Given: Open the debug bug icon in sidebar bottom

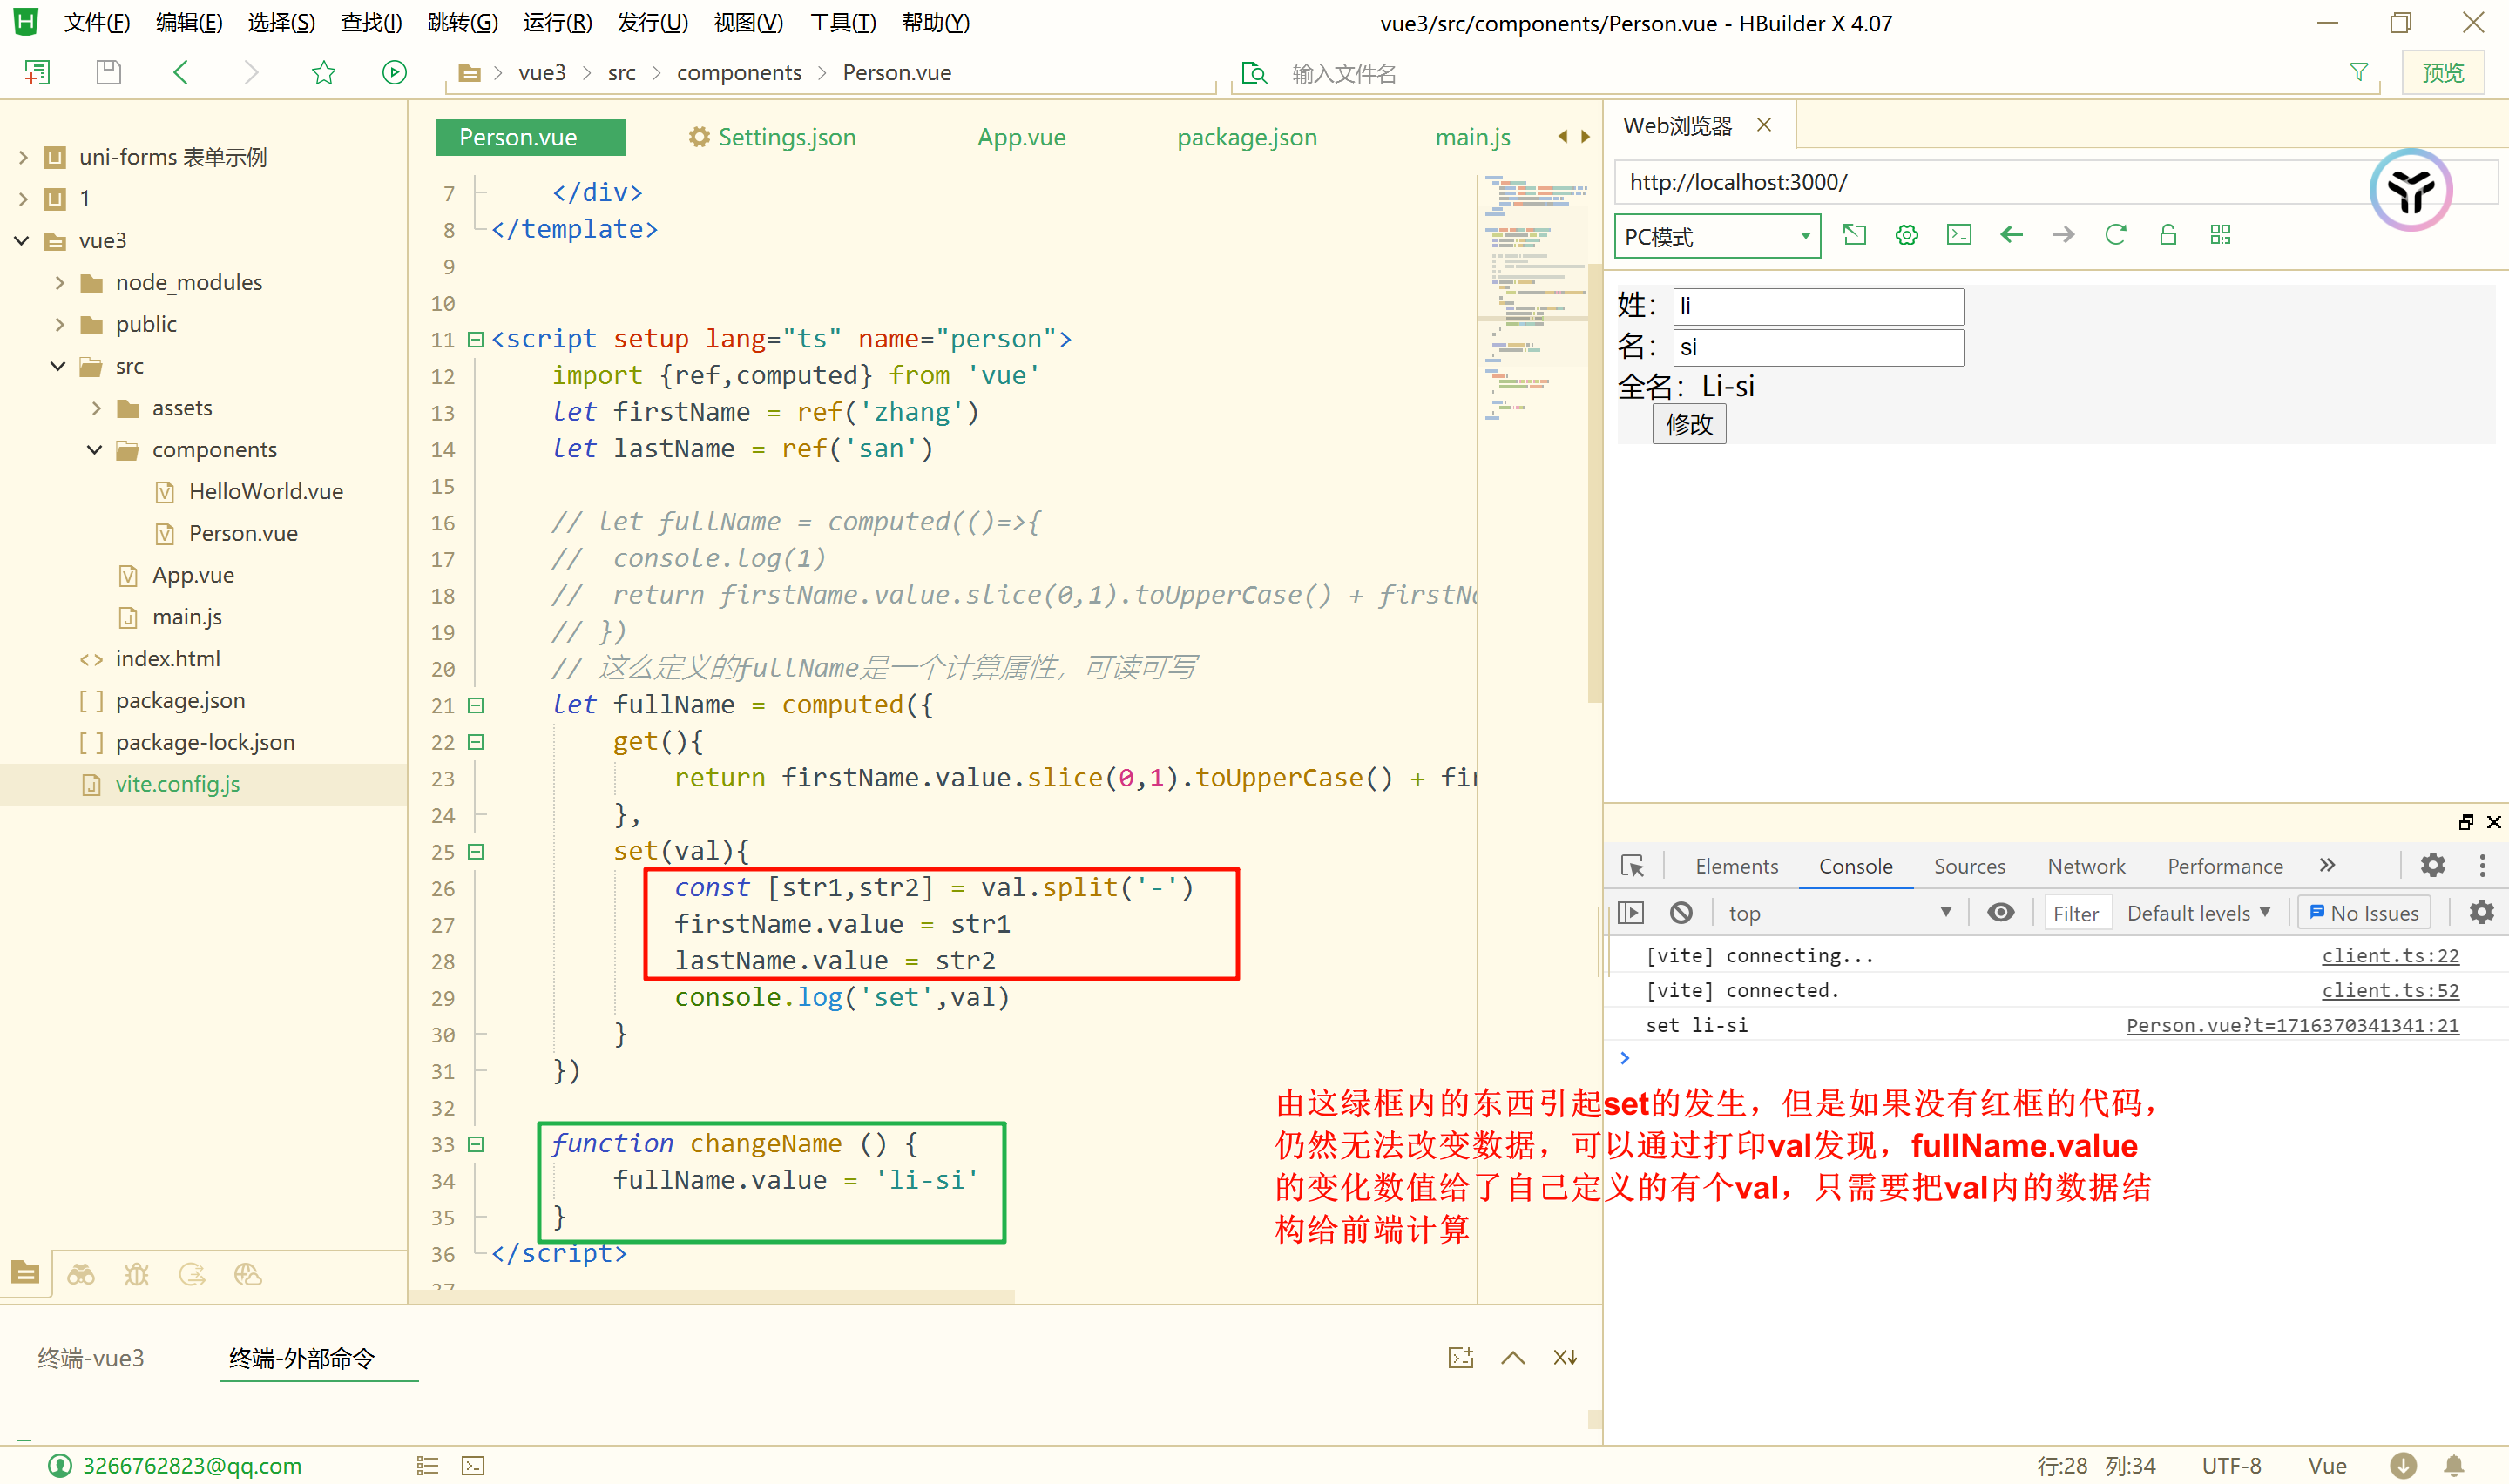Looking at the screenshot, I should (136, 1274).
